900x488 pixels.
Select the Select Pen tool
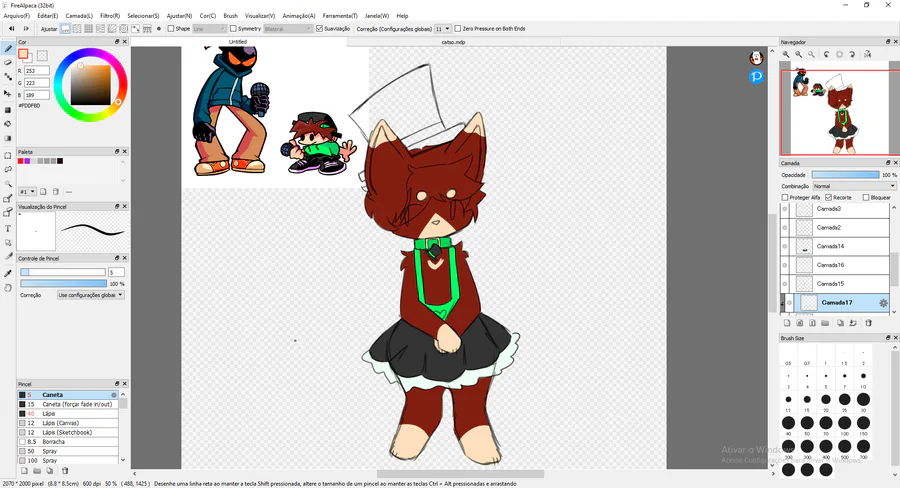click(8, 199)
